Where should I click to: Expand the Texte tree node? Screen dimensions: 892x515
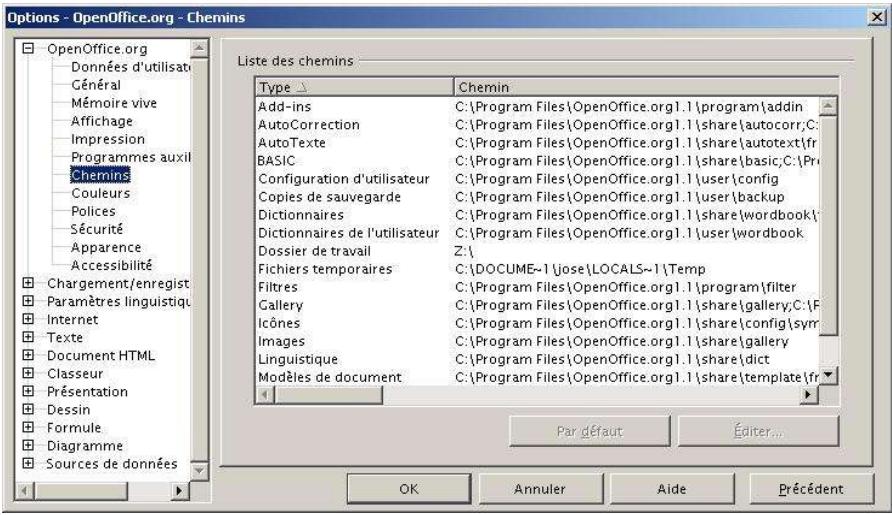click(28, 337)
